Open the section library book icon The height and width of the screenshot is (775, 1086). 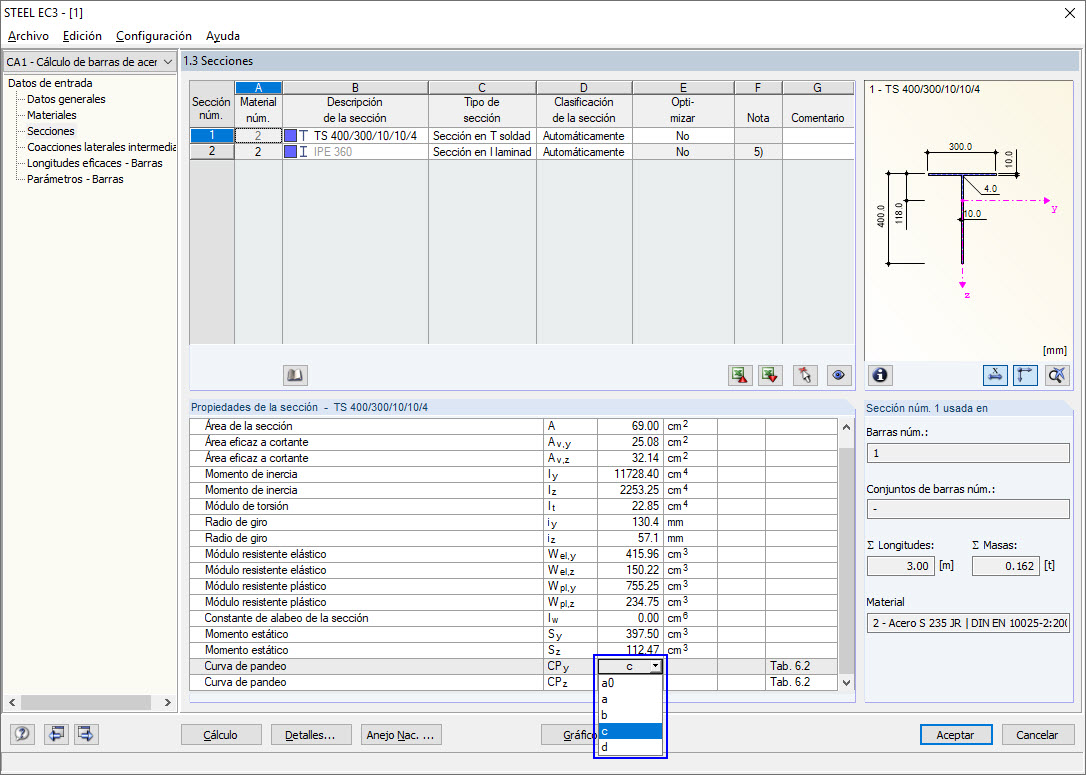coord(296,375)
